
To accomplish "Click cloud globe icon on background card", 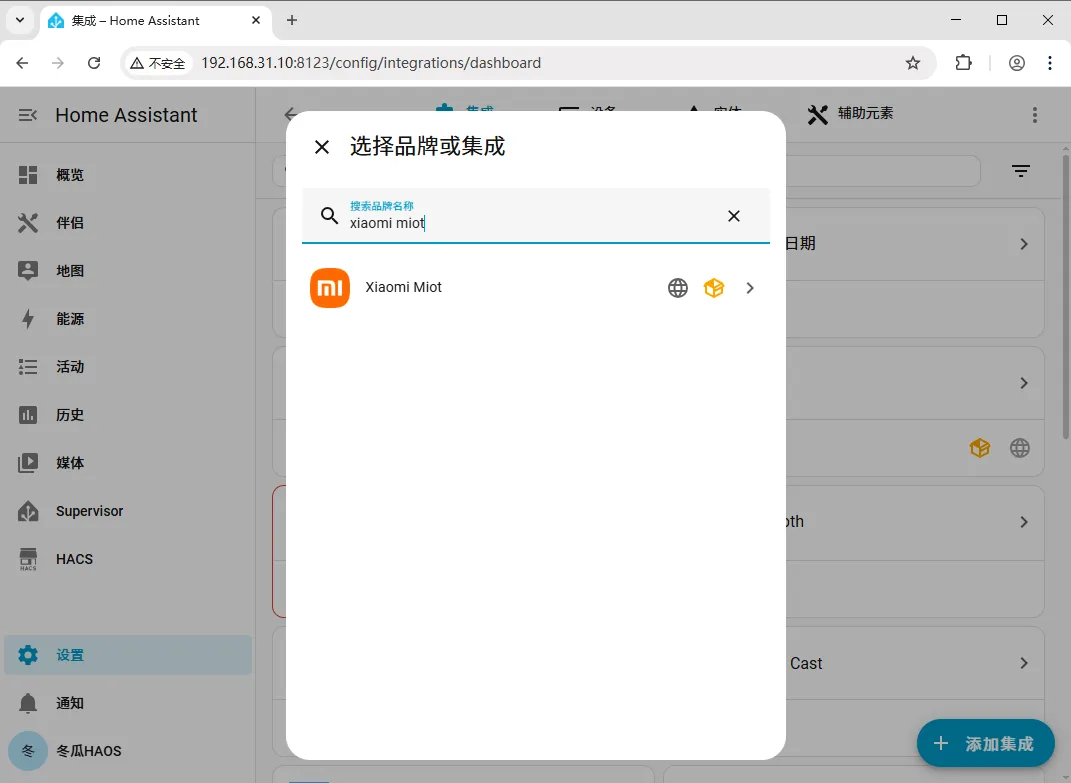I will coord(1020,448).
